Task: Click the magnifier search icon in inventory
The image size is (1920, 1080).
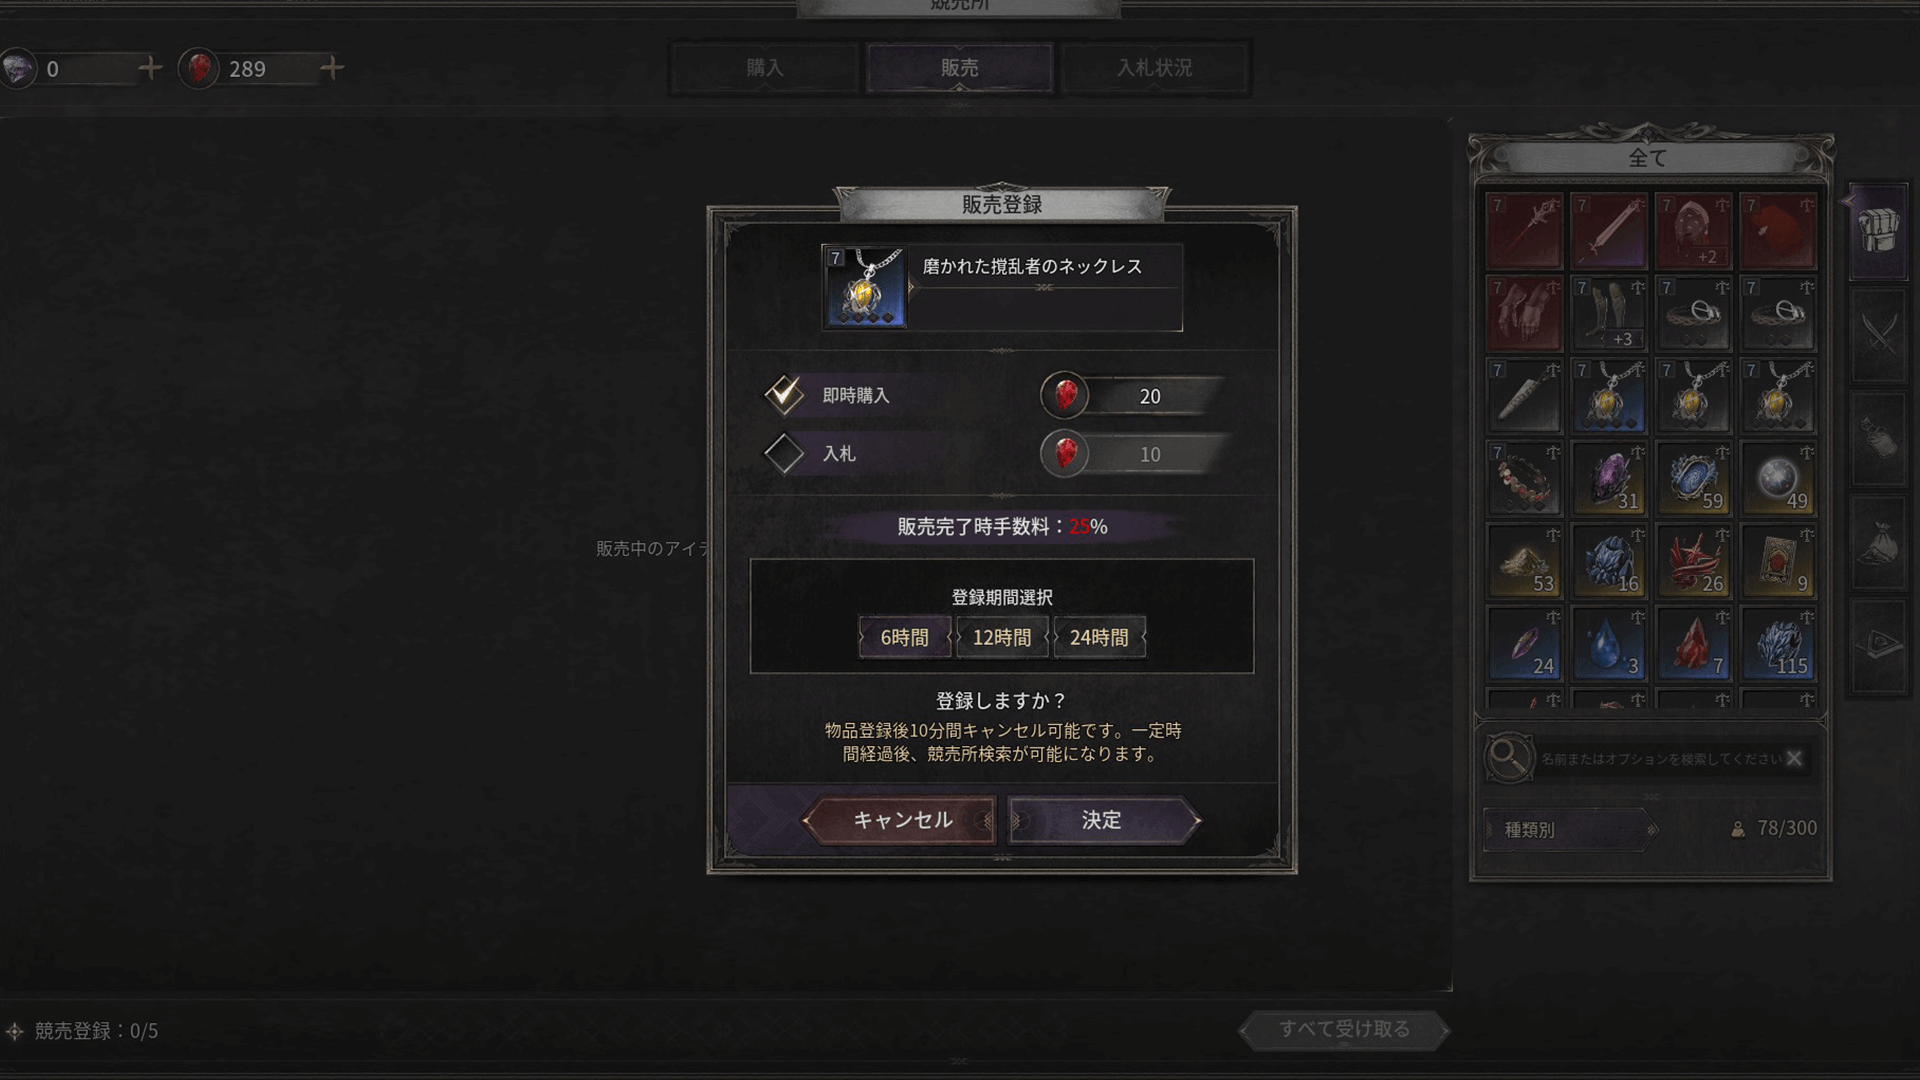Action: pos(1508,758)
